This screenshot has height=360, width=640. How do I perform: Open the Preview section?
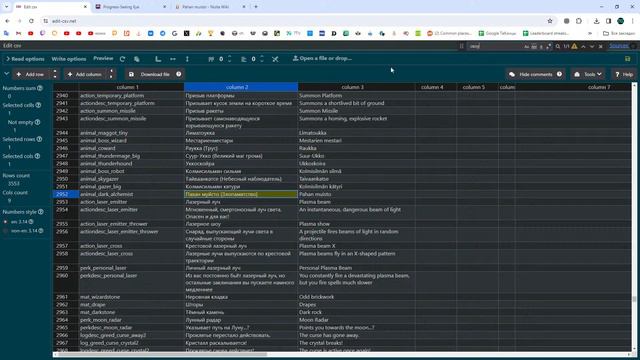coord(103,58)
